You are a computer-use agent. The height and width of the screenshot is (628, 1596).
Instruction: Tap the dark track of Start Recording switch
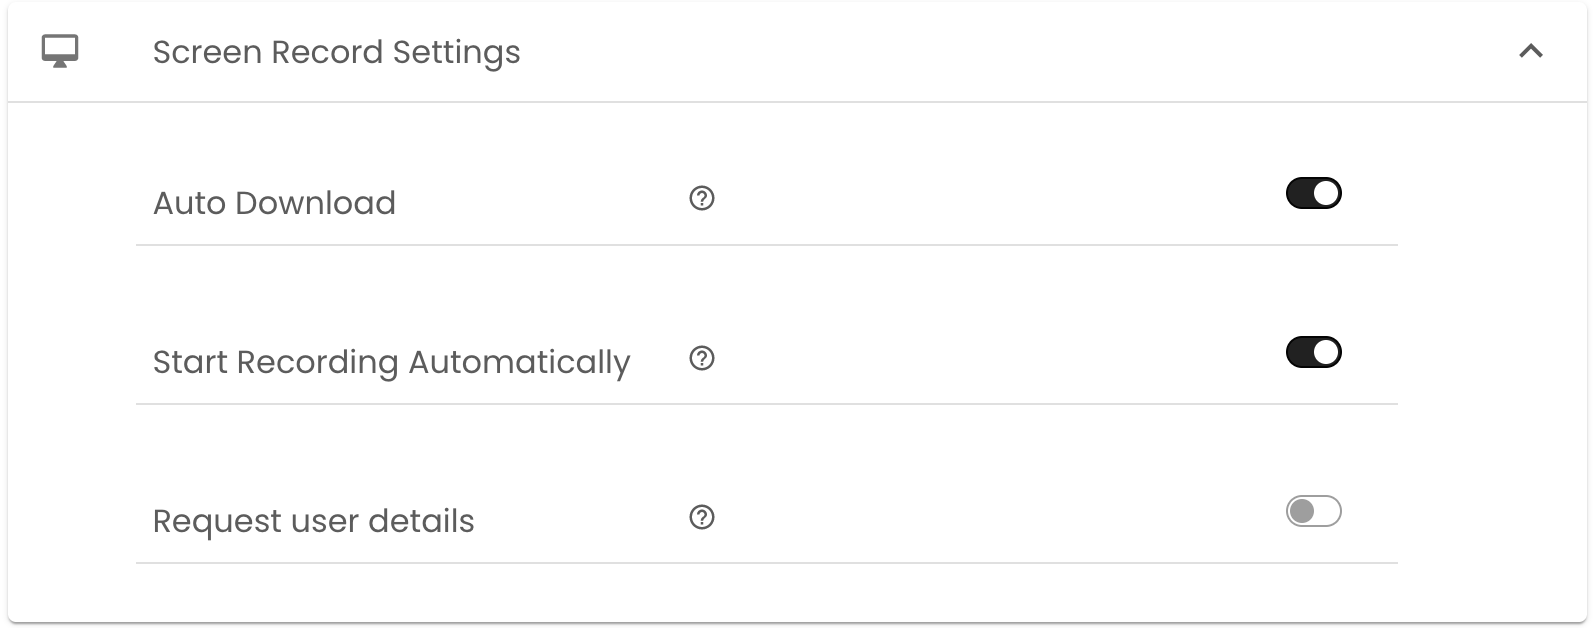tap(1299, 352)
